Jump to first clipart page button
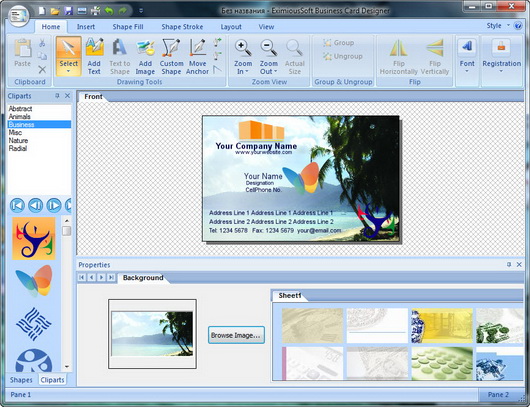Image resolution: width=530 pixels, height=407 pixels. tap(17, 205)
